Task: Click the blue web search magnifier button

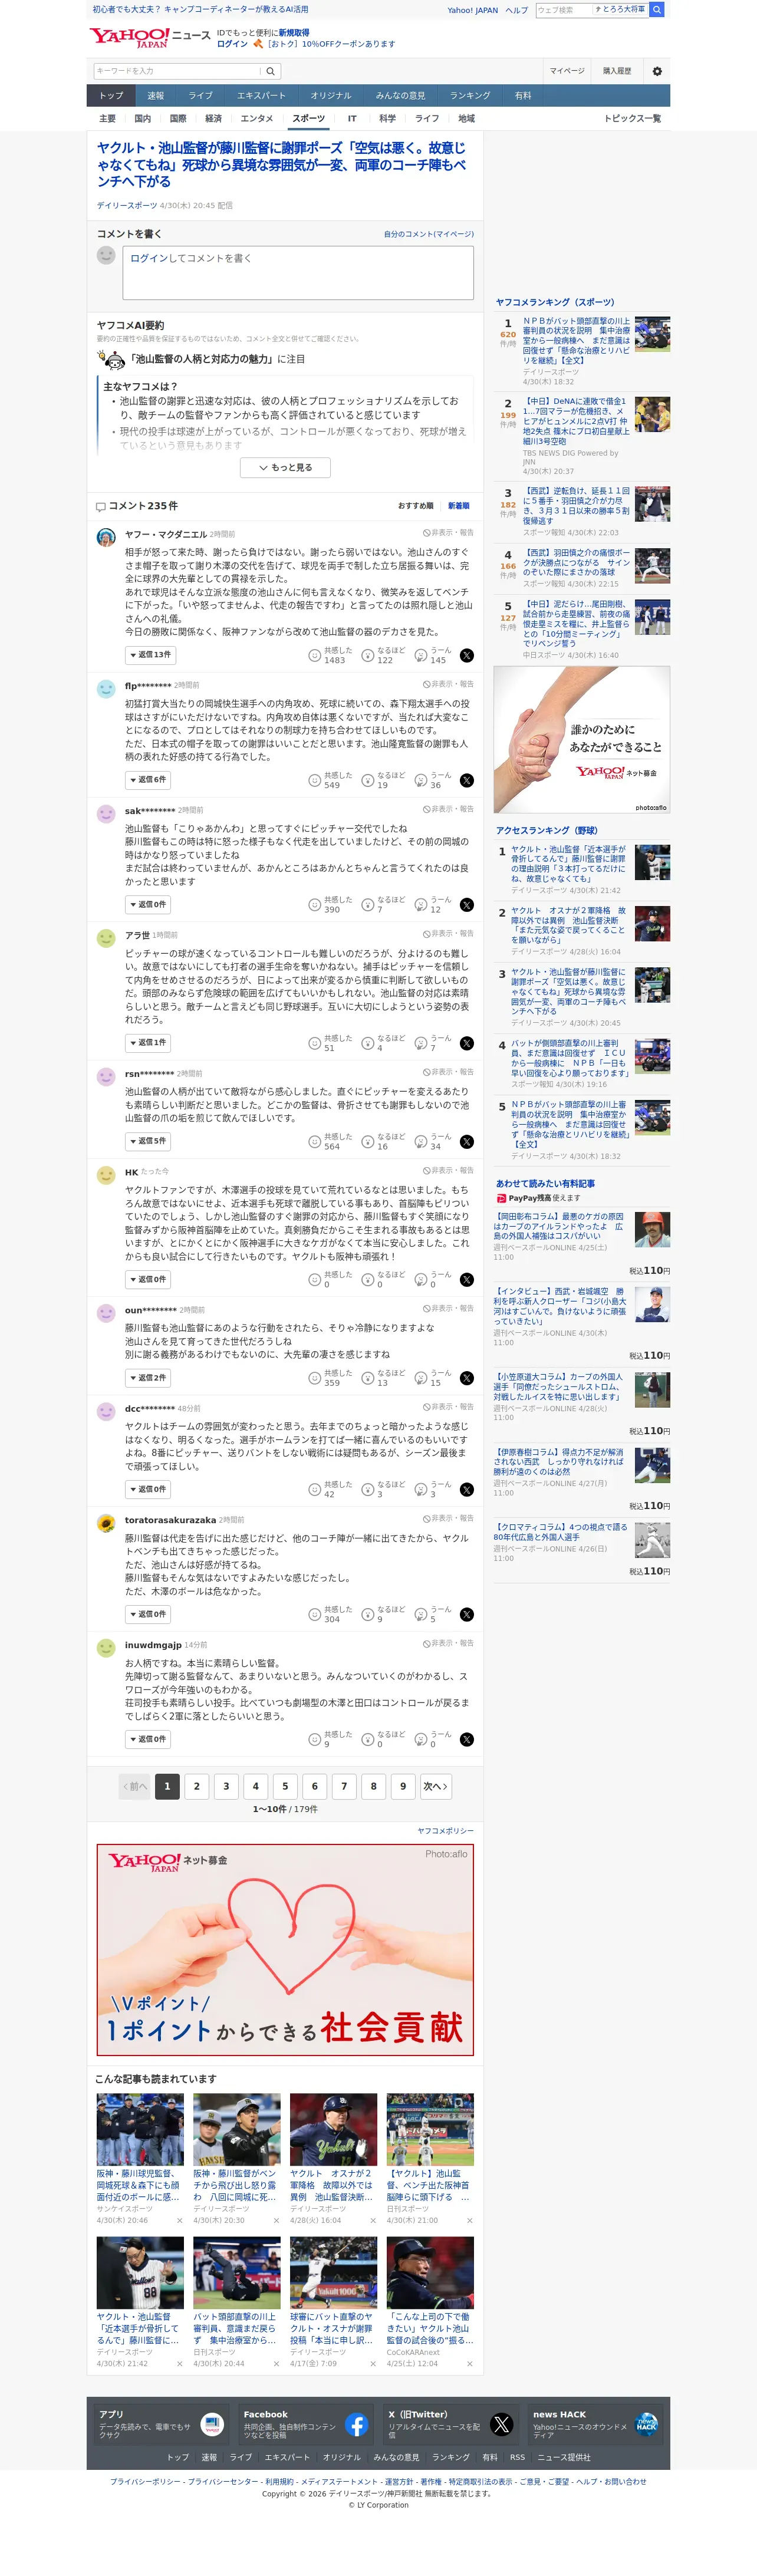Action: 657,10
